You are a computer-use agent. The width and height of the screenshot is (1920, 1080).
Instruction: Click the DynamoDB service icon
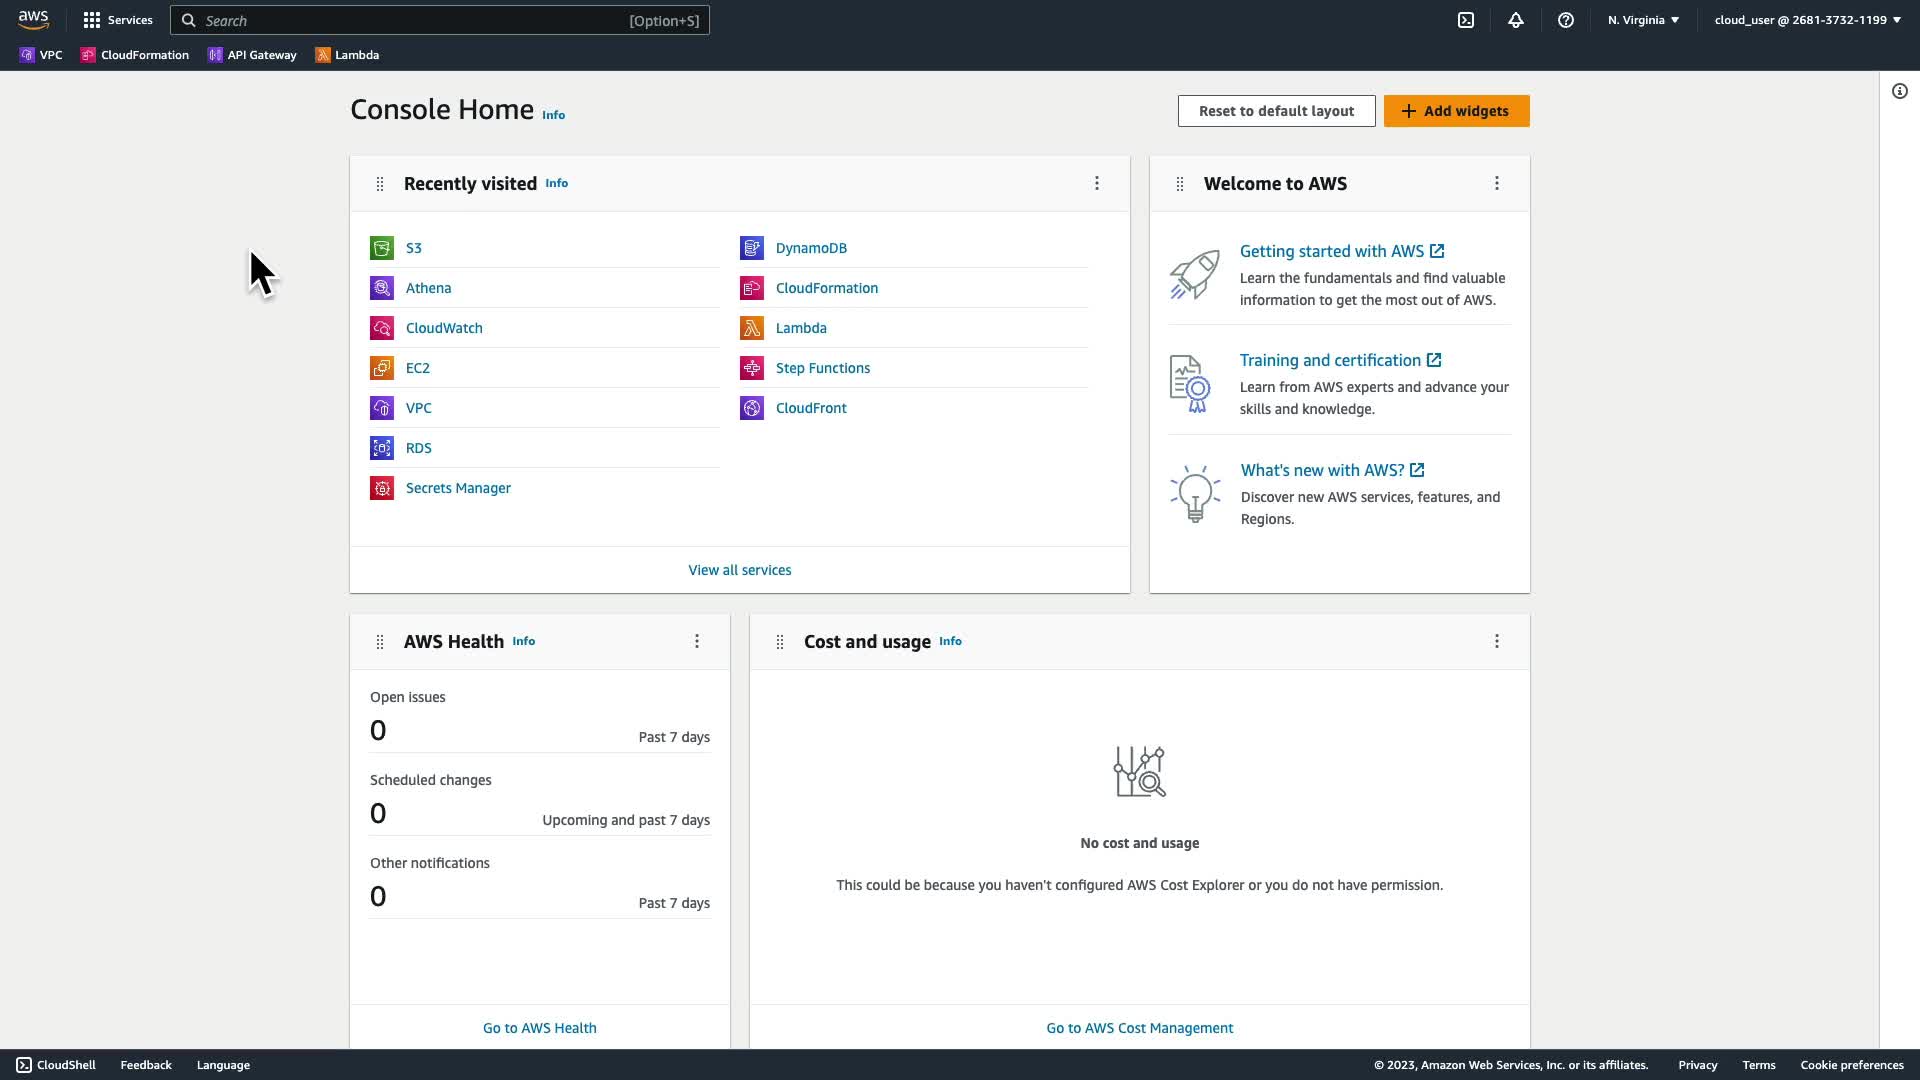(752, 248)
